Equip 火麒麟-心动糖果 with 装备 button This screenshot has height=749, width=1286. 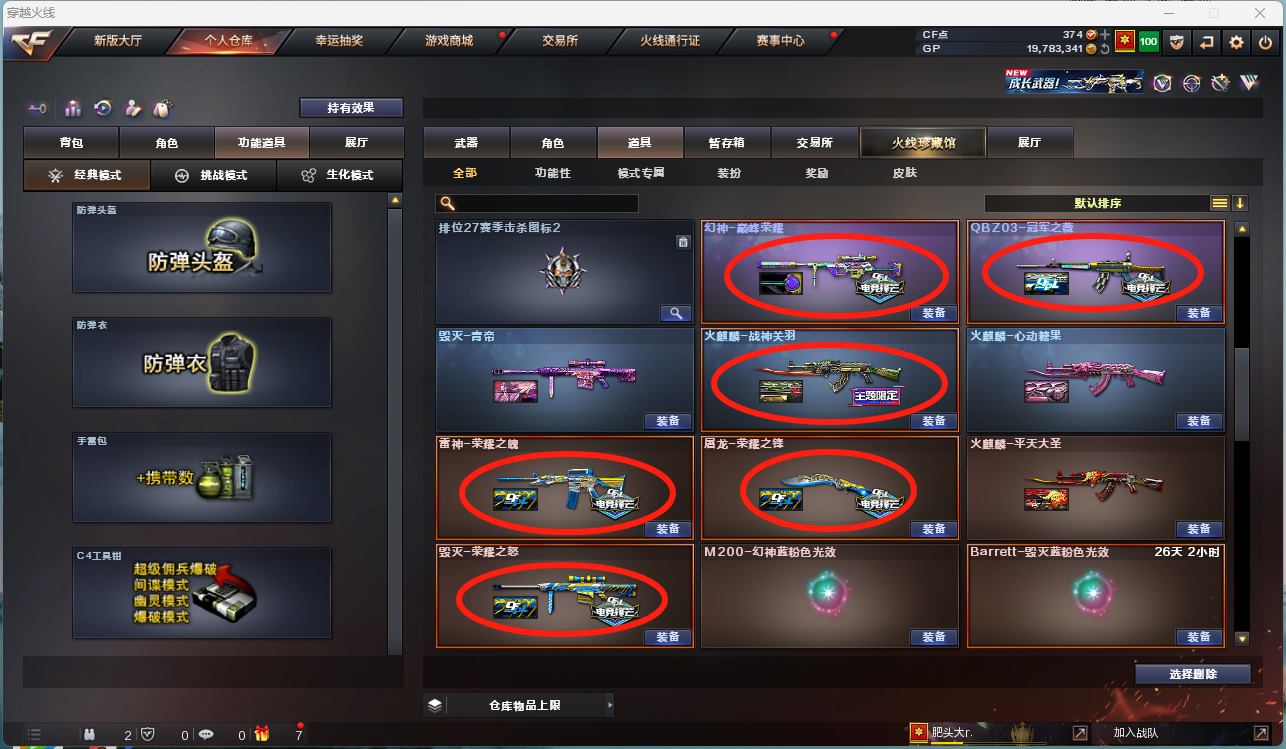point(1199,421)
